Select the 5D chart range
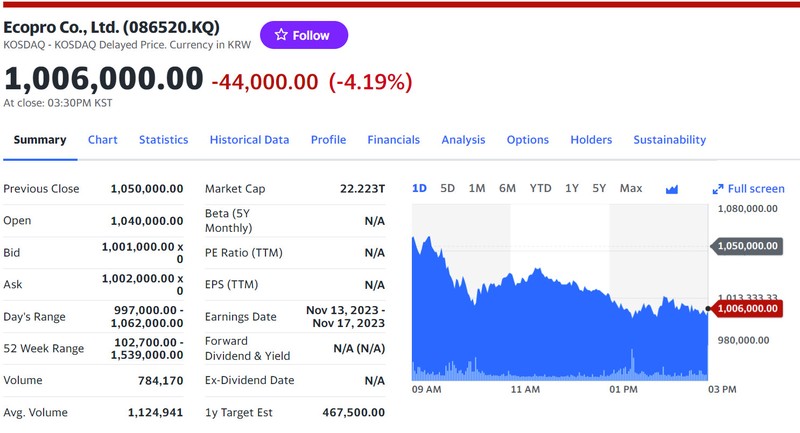 click(x=447, y=188)
